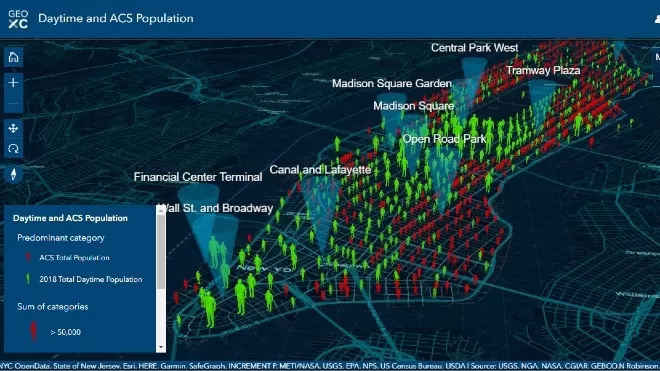Select the Central Park West map label
The width and height of the screenshot is (660, 371).
pyautogui.click(x=474, y=48)
